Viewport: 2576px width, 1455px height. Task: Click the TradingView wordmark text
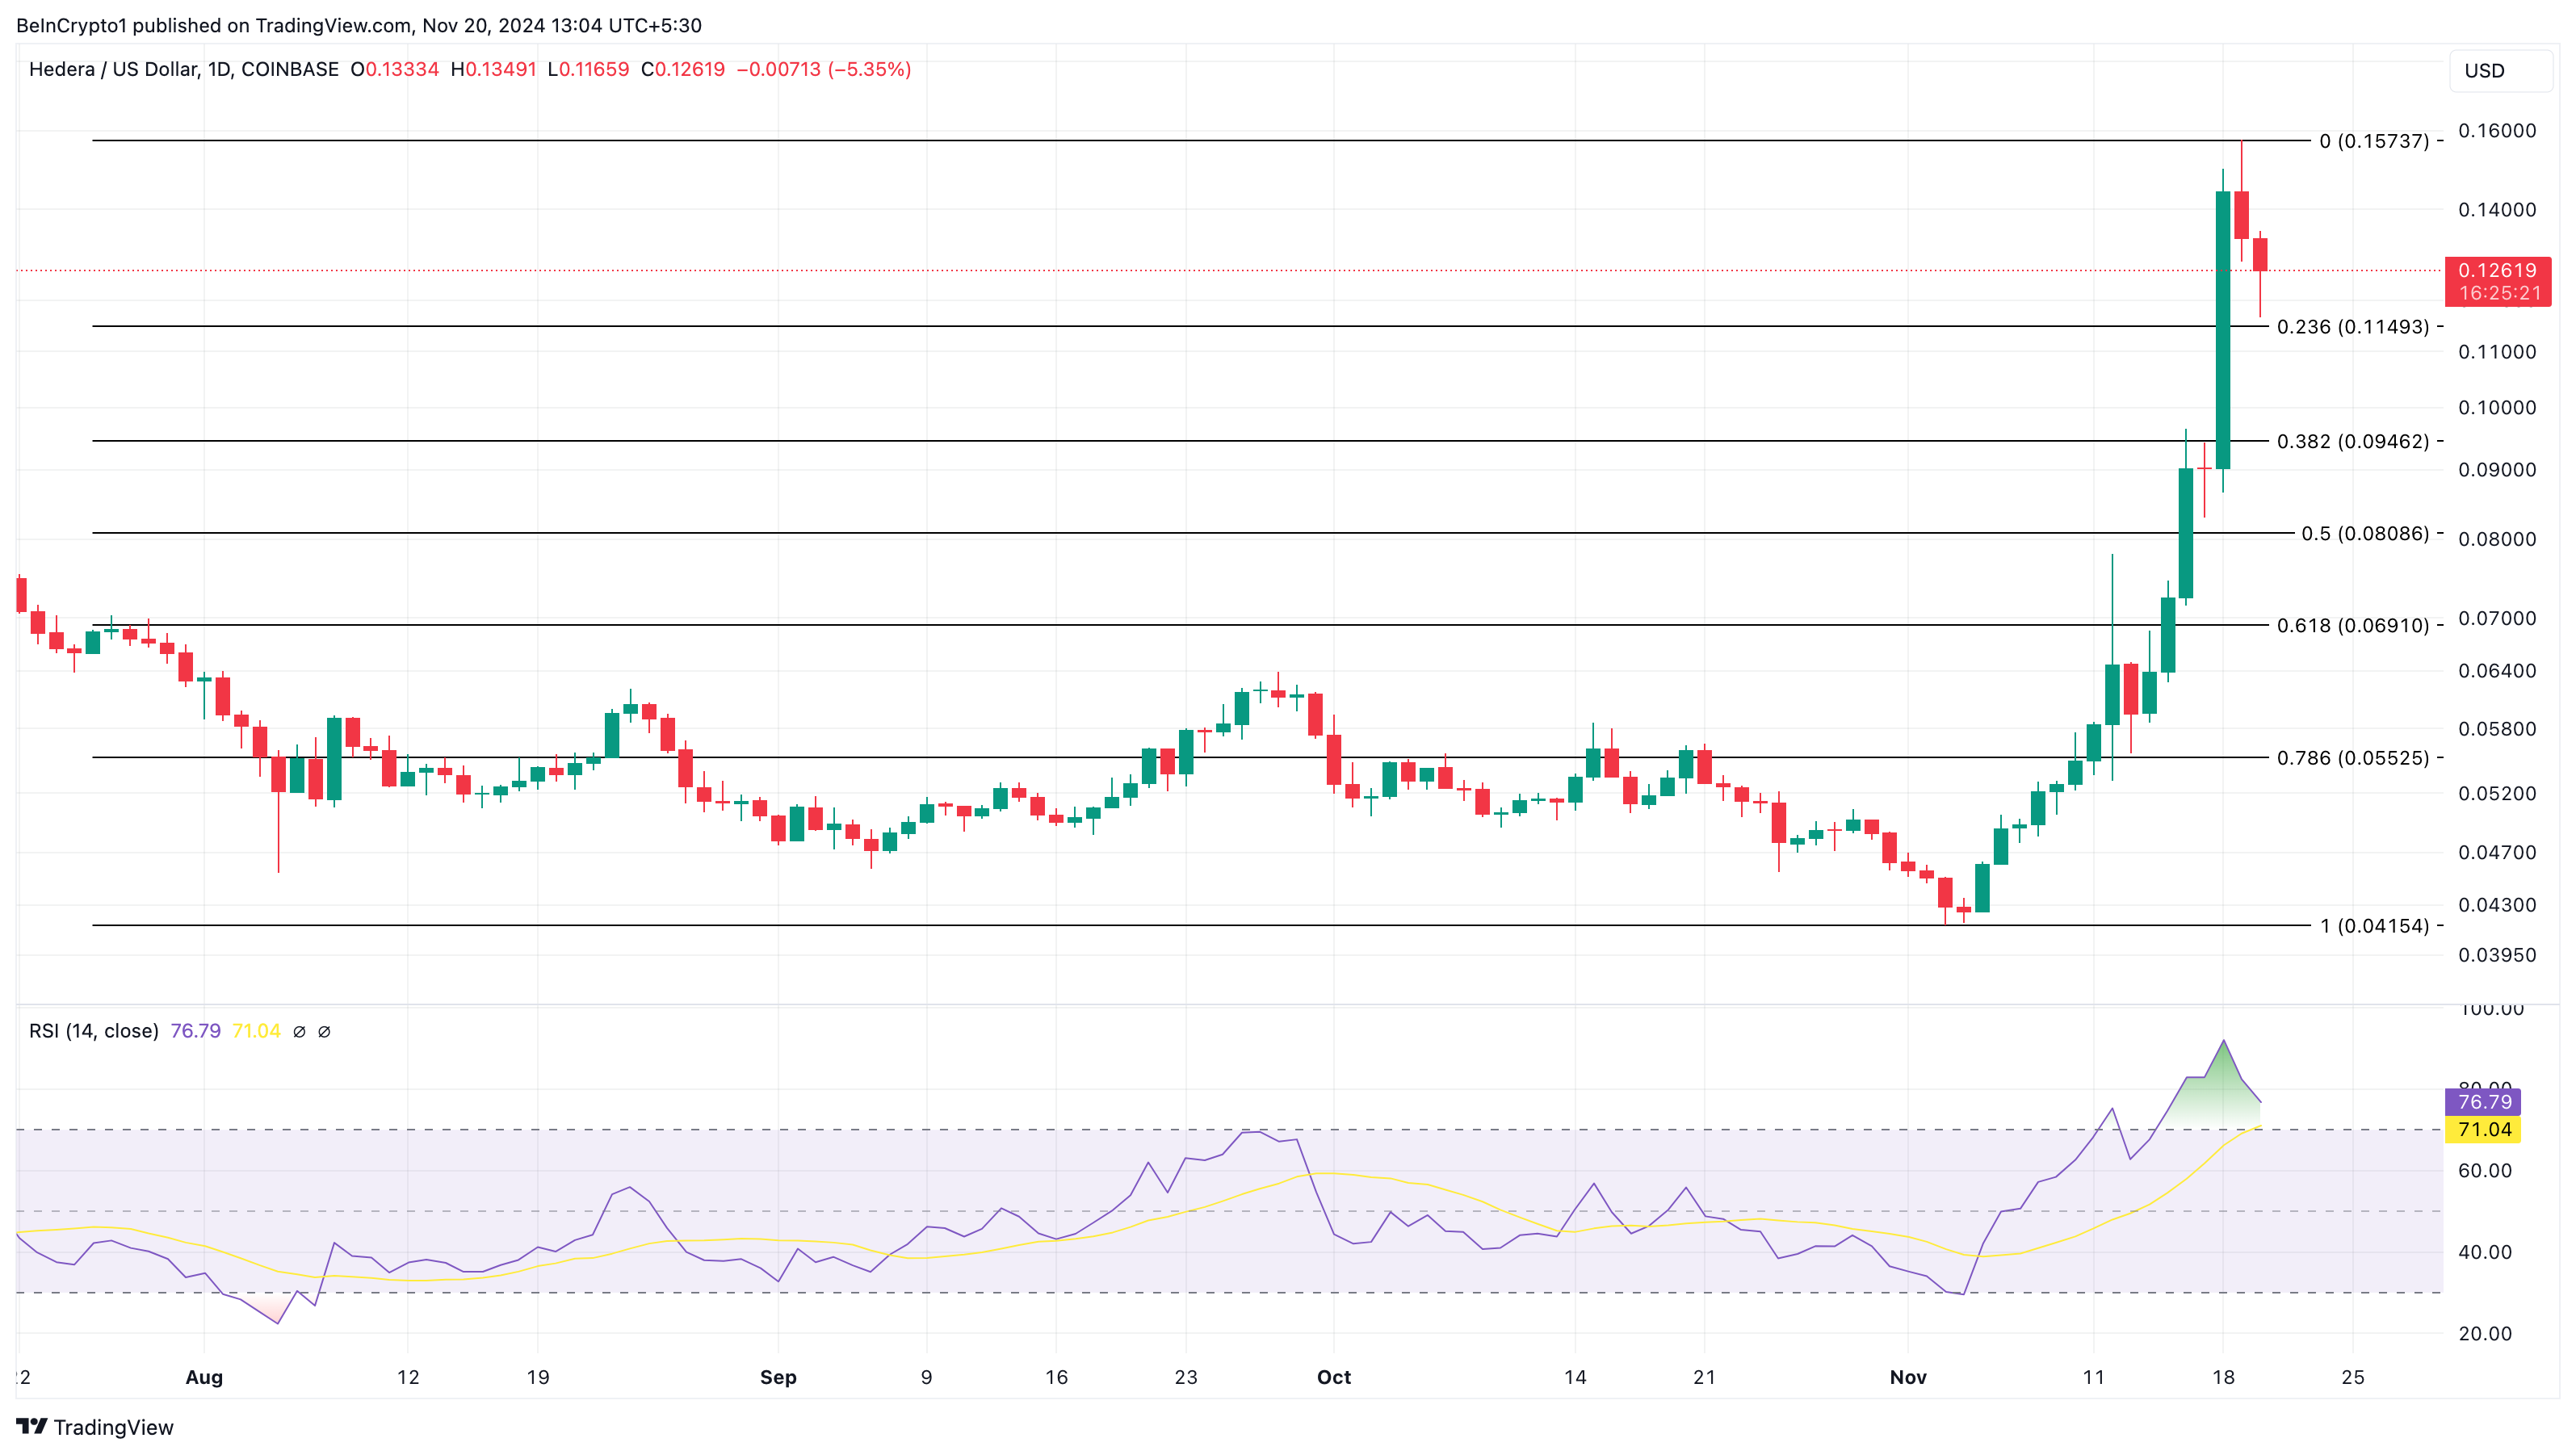coord(113,1427)
